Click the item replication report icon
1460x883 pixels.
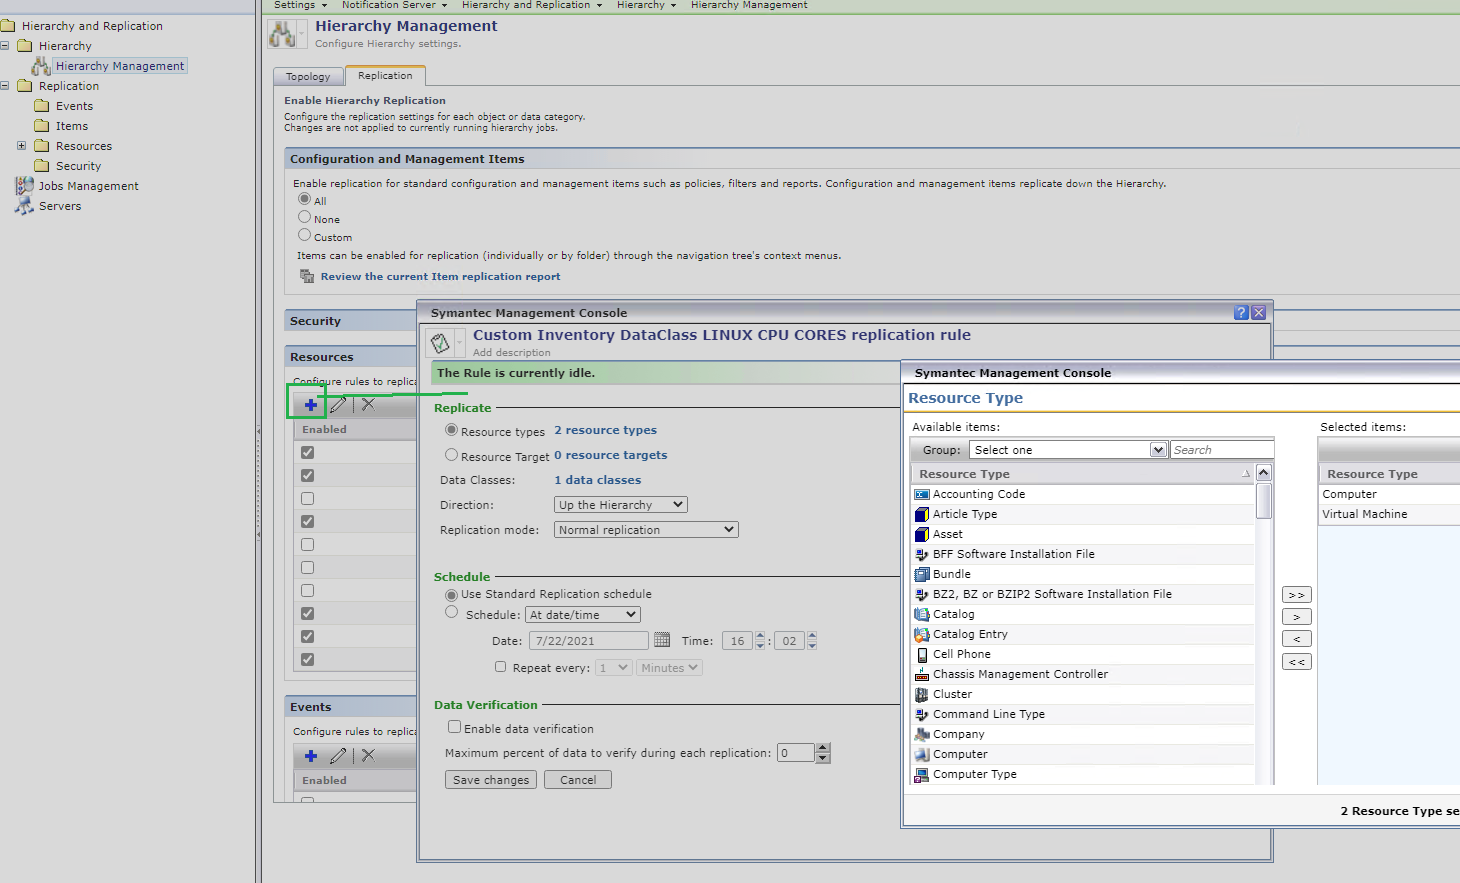coord(307,276)
